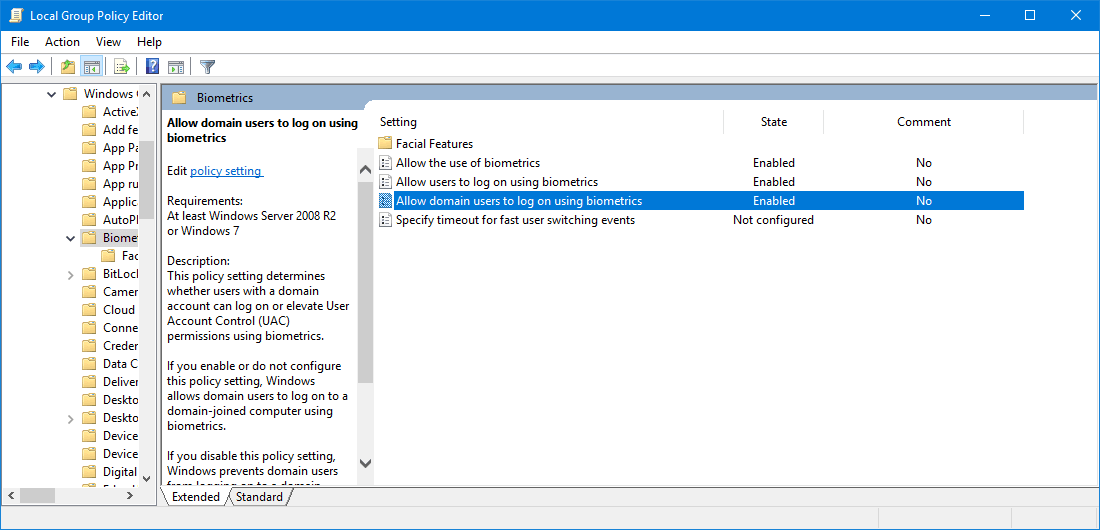The width and height of the screenshot is (1100, 530).
Task: Open the View menu
Action: pyautogui.click(x=108, y=41)
